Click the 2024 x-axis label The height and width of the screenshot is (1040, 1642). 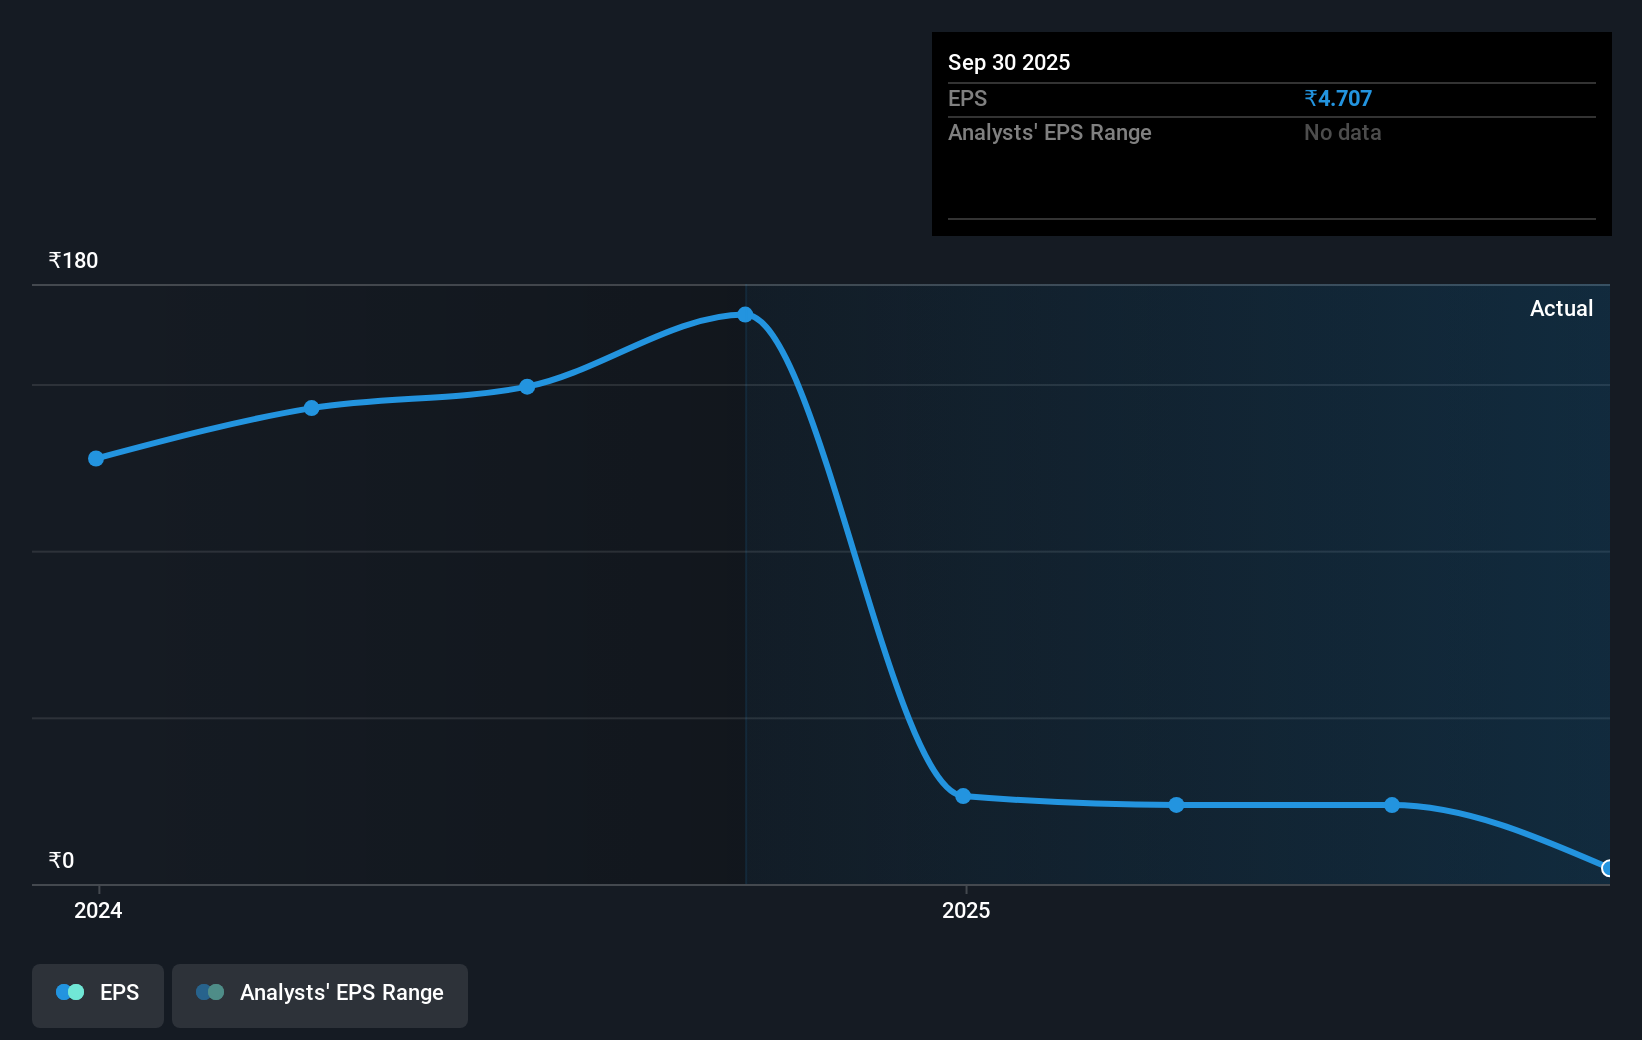tap(98, 910)
